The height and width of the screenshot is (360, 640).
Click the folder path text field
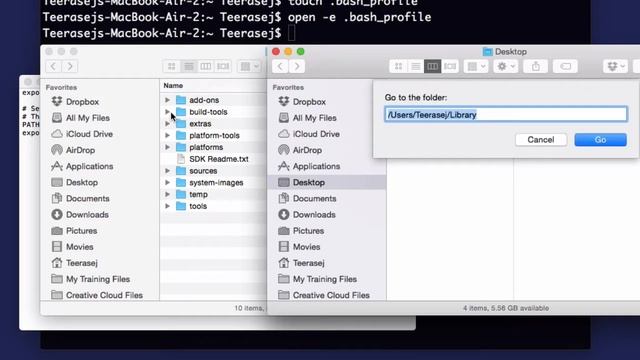coord(506,115)
